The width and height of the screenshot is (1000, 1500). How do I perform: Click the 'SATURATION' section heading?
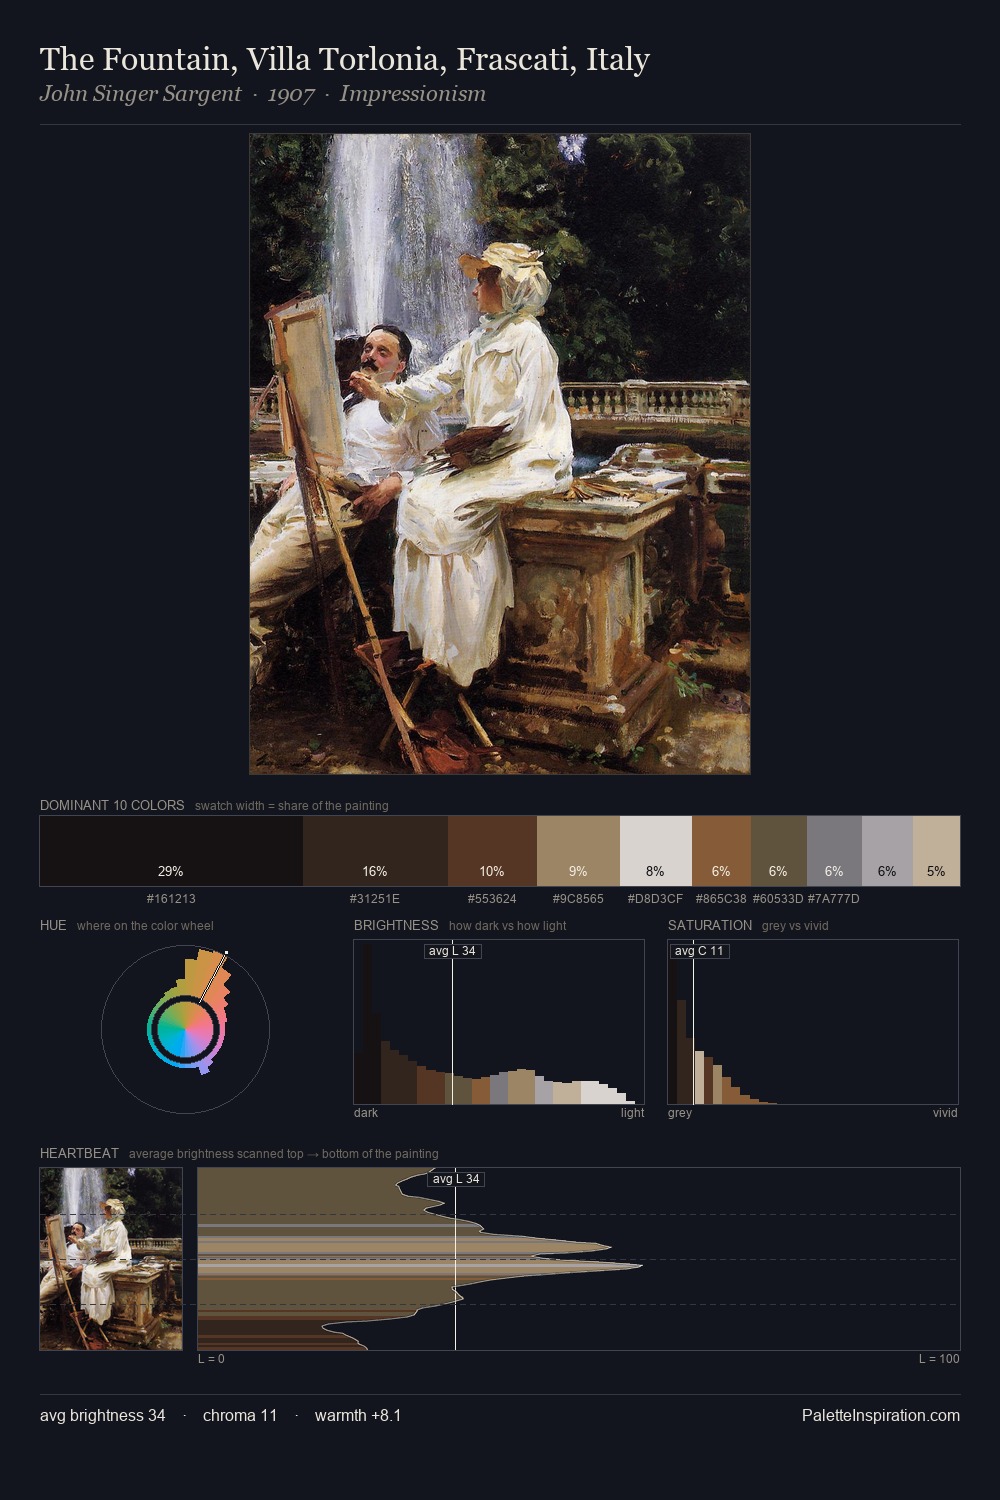coord(710,925)
